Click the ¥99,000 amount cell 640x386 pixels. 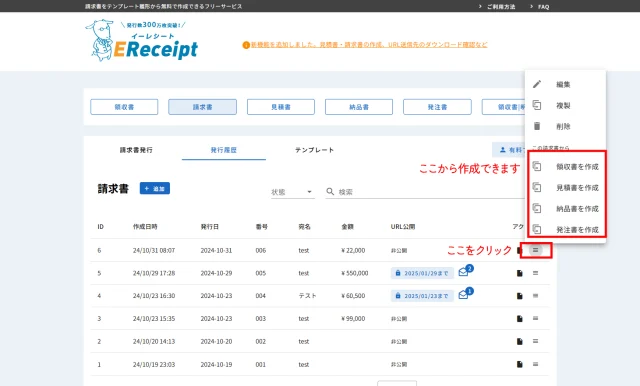[x=353, y=319]
